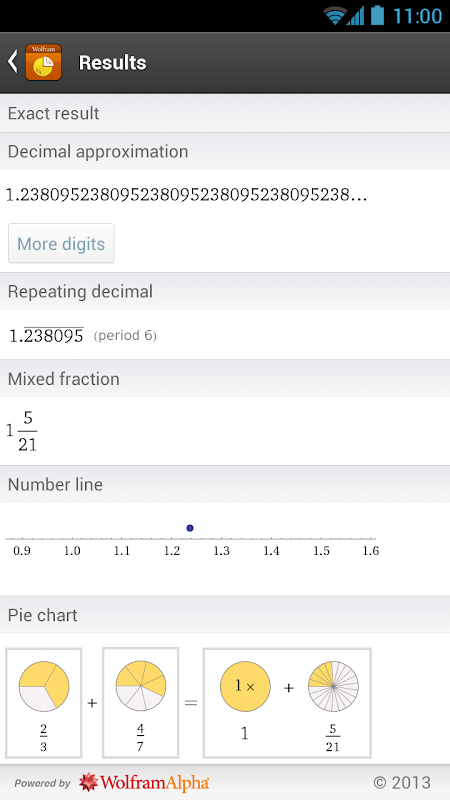The image size is (450, 800).
Task: Tap the Wi-Fi status icon
Action: click(x=335, y=16)
